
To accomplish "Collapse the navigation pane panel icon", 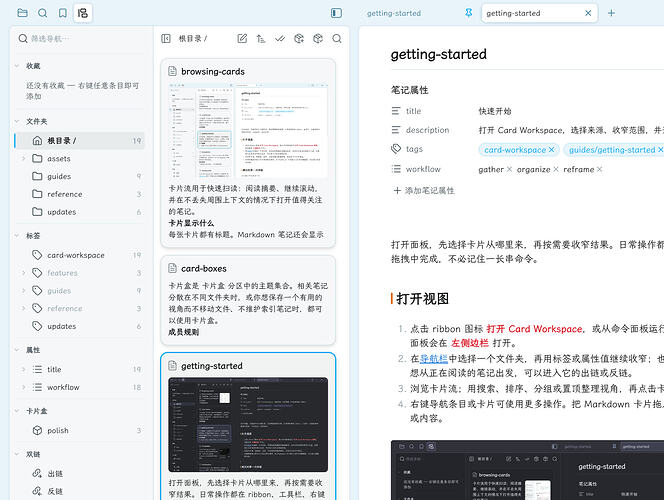I will coord(166,39).
